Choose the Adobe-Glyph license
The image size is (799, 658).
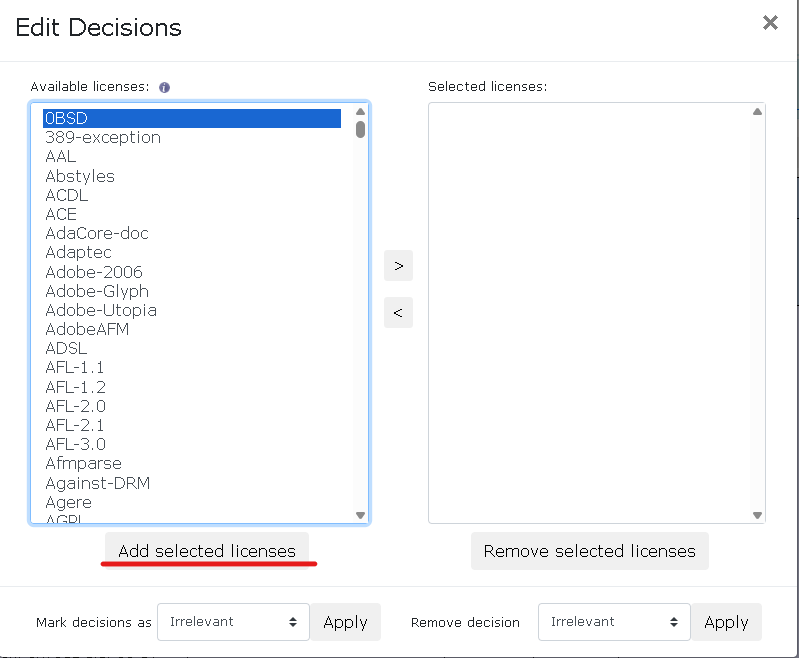[95, 291]
